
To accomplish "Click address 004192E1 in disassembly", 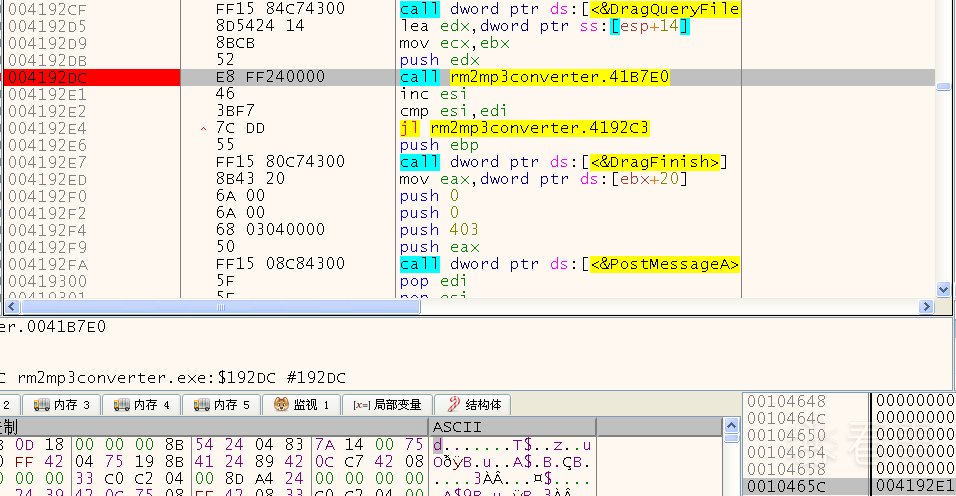I will click(48, 94).
